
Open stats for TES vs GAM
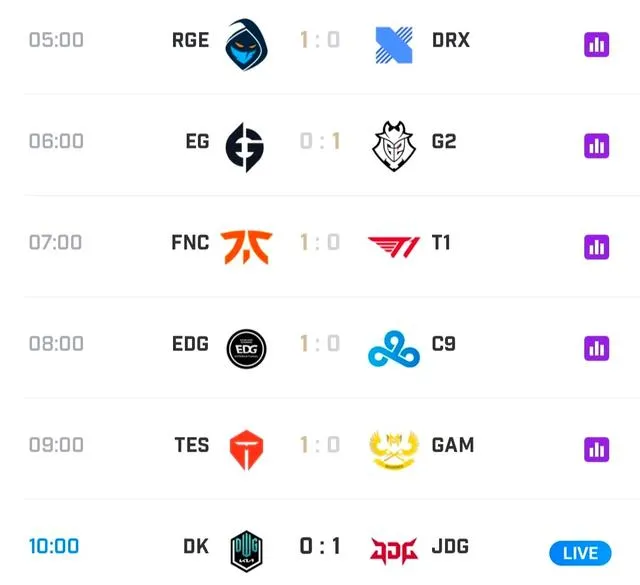pos(597,449)
